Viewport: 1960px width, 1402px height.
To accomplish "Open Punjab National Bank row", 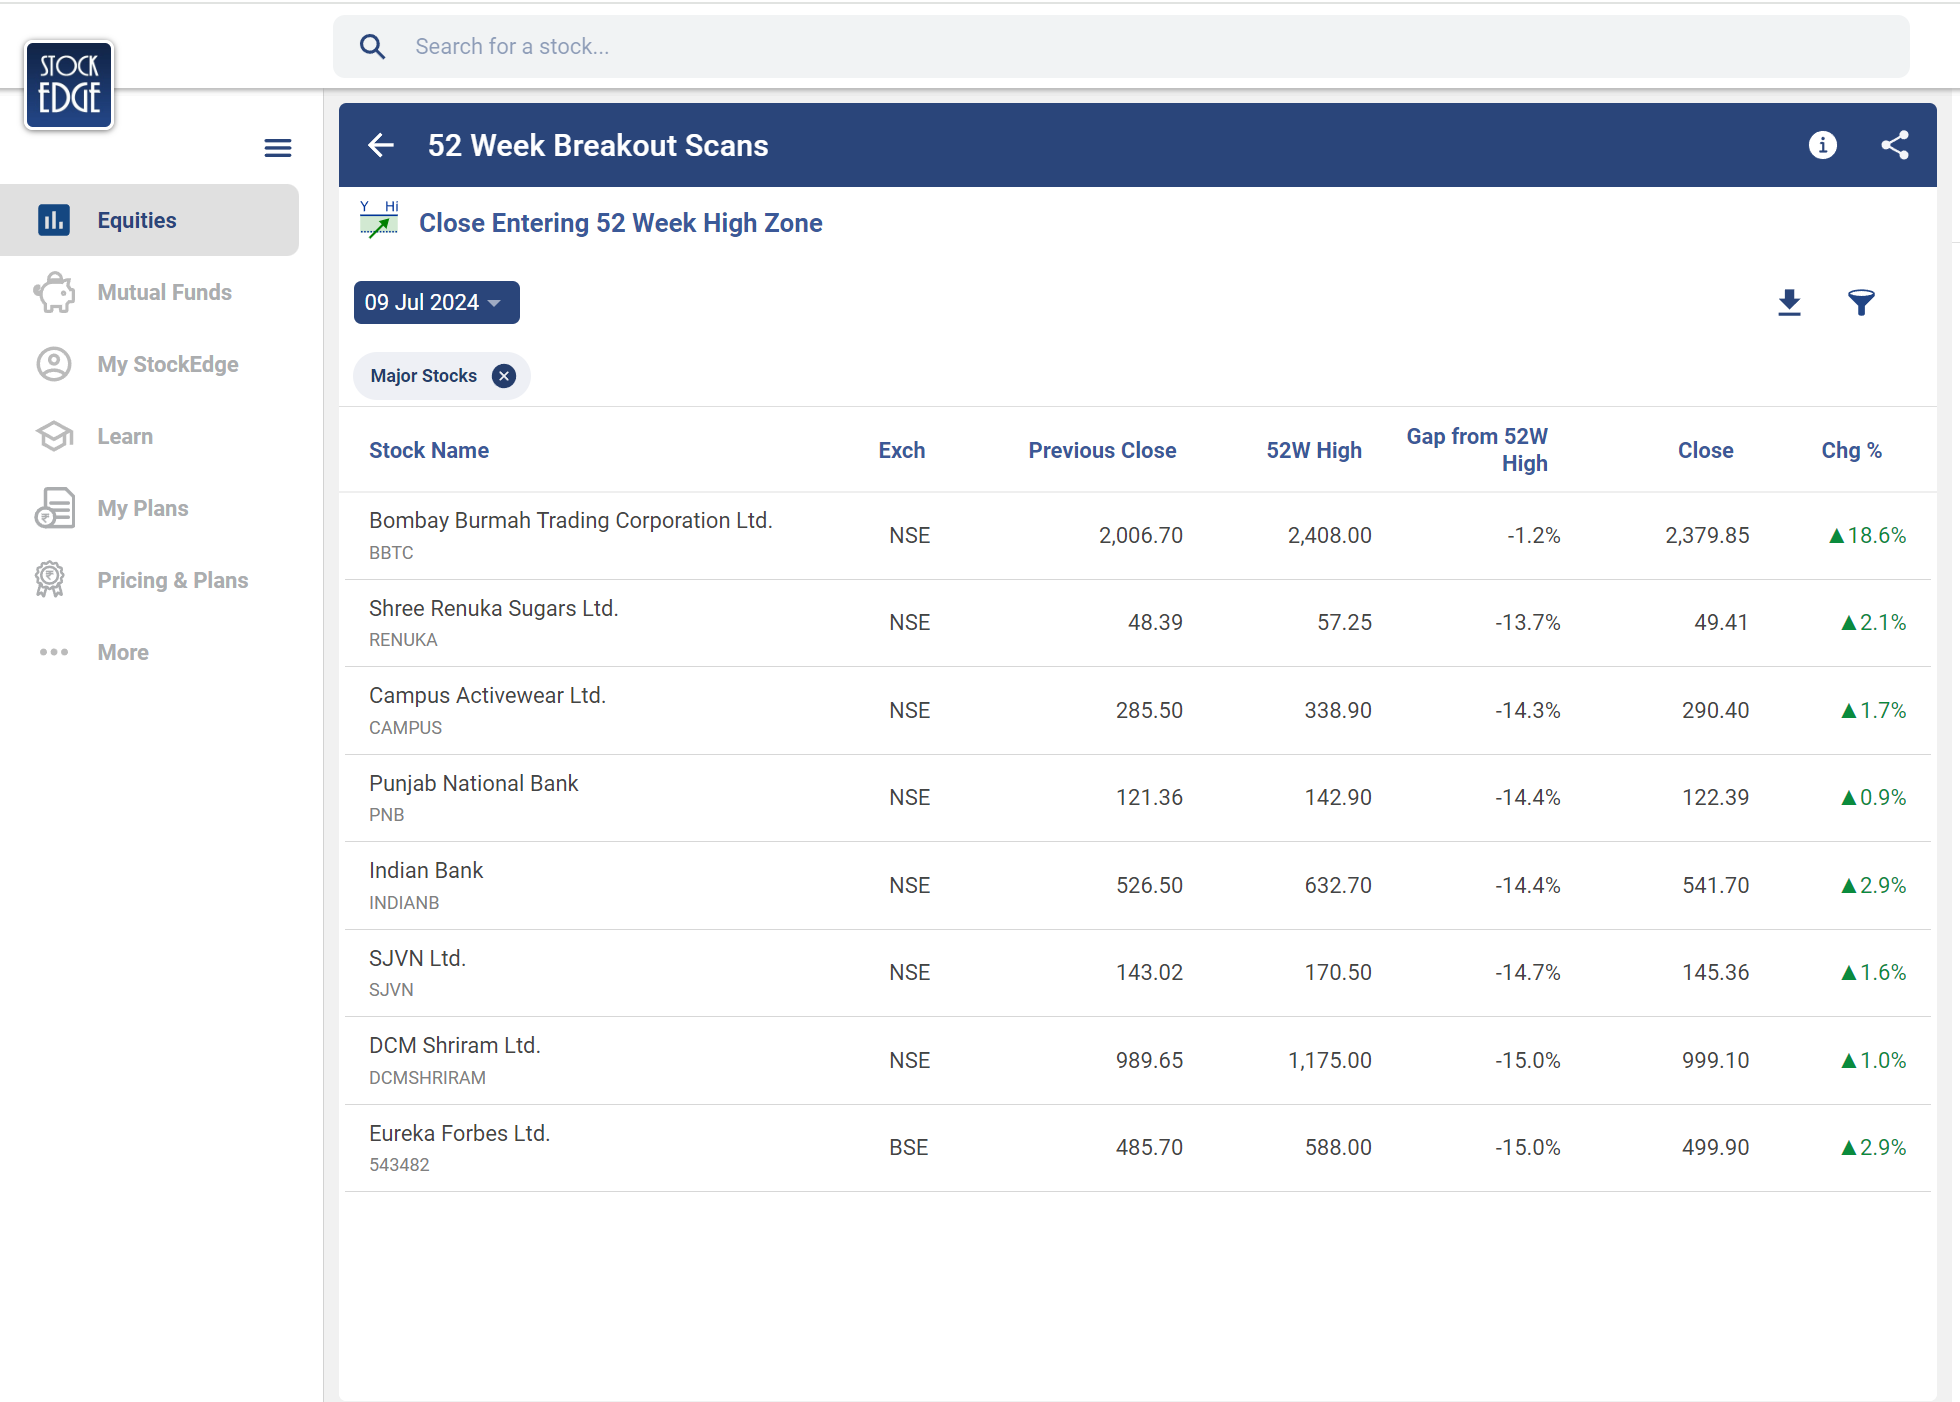I will [x=473, y=784].
